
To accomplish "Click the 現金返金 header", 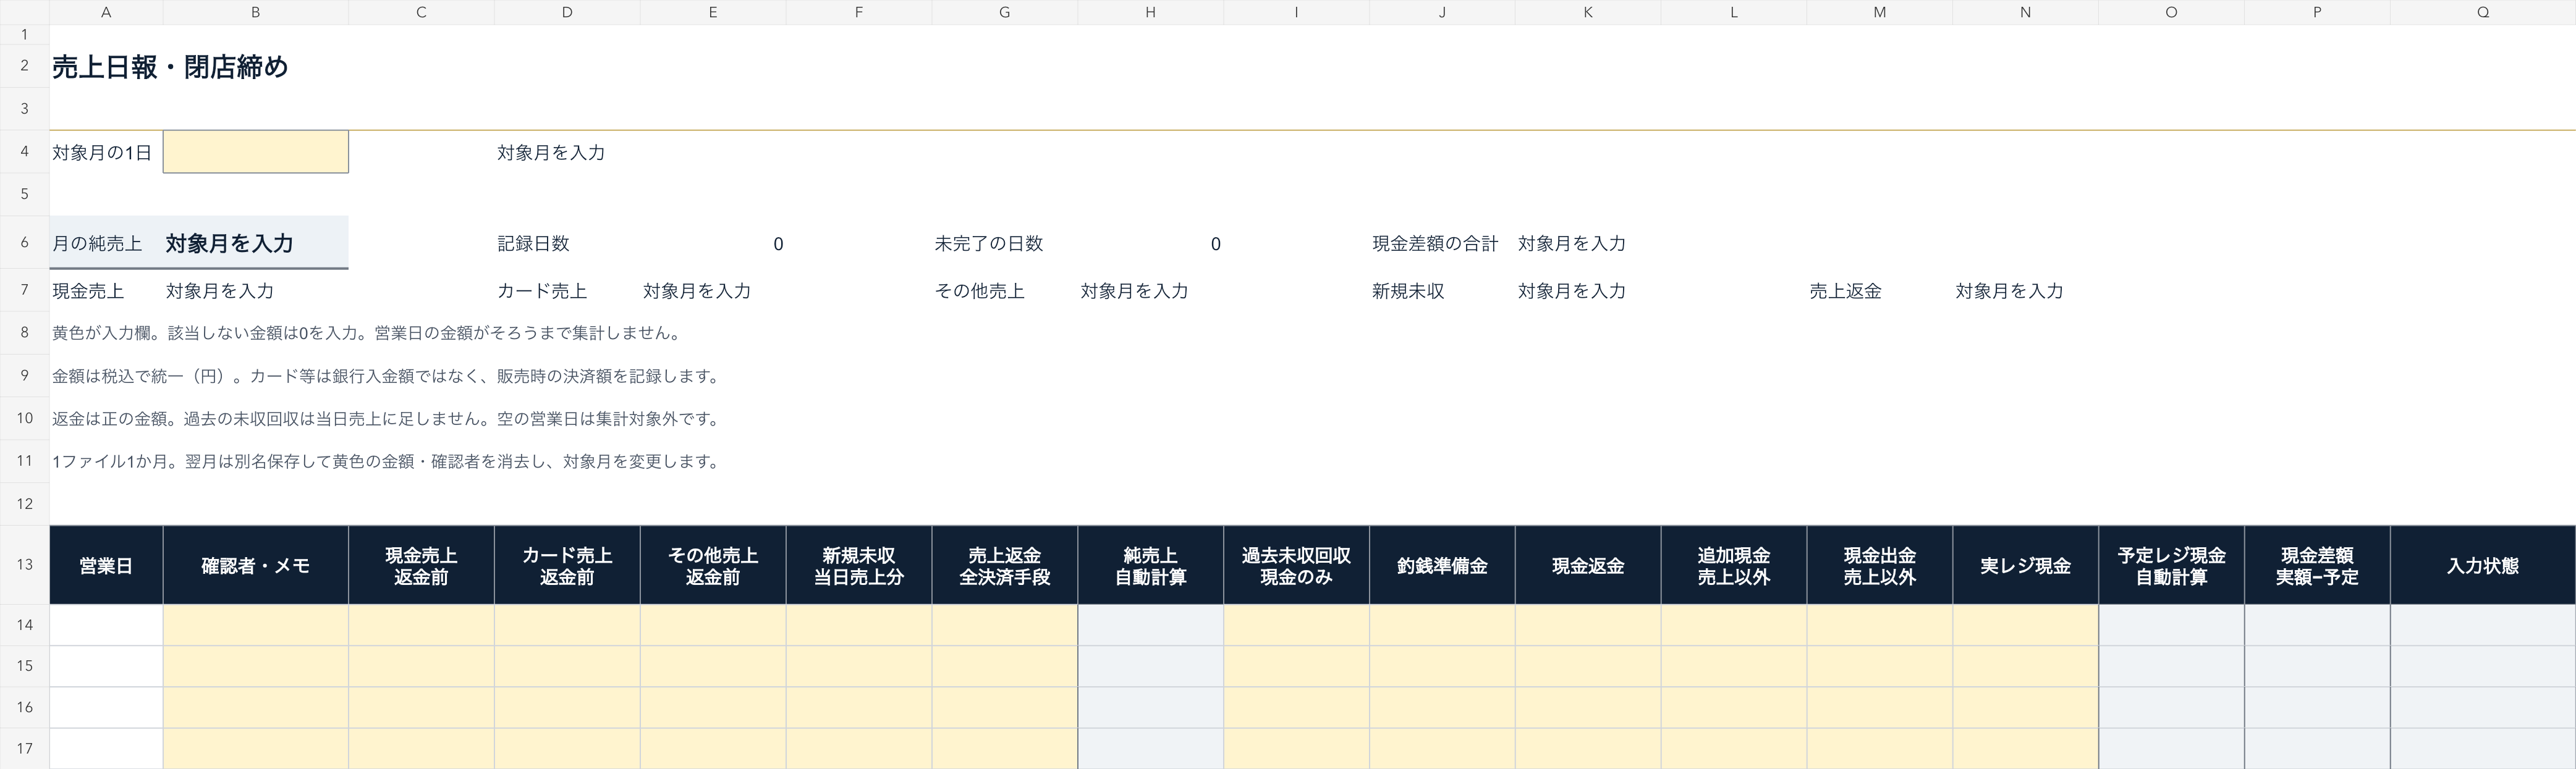I will (x=1588, y=565).
